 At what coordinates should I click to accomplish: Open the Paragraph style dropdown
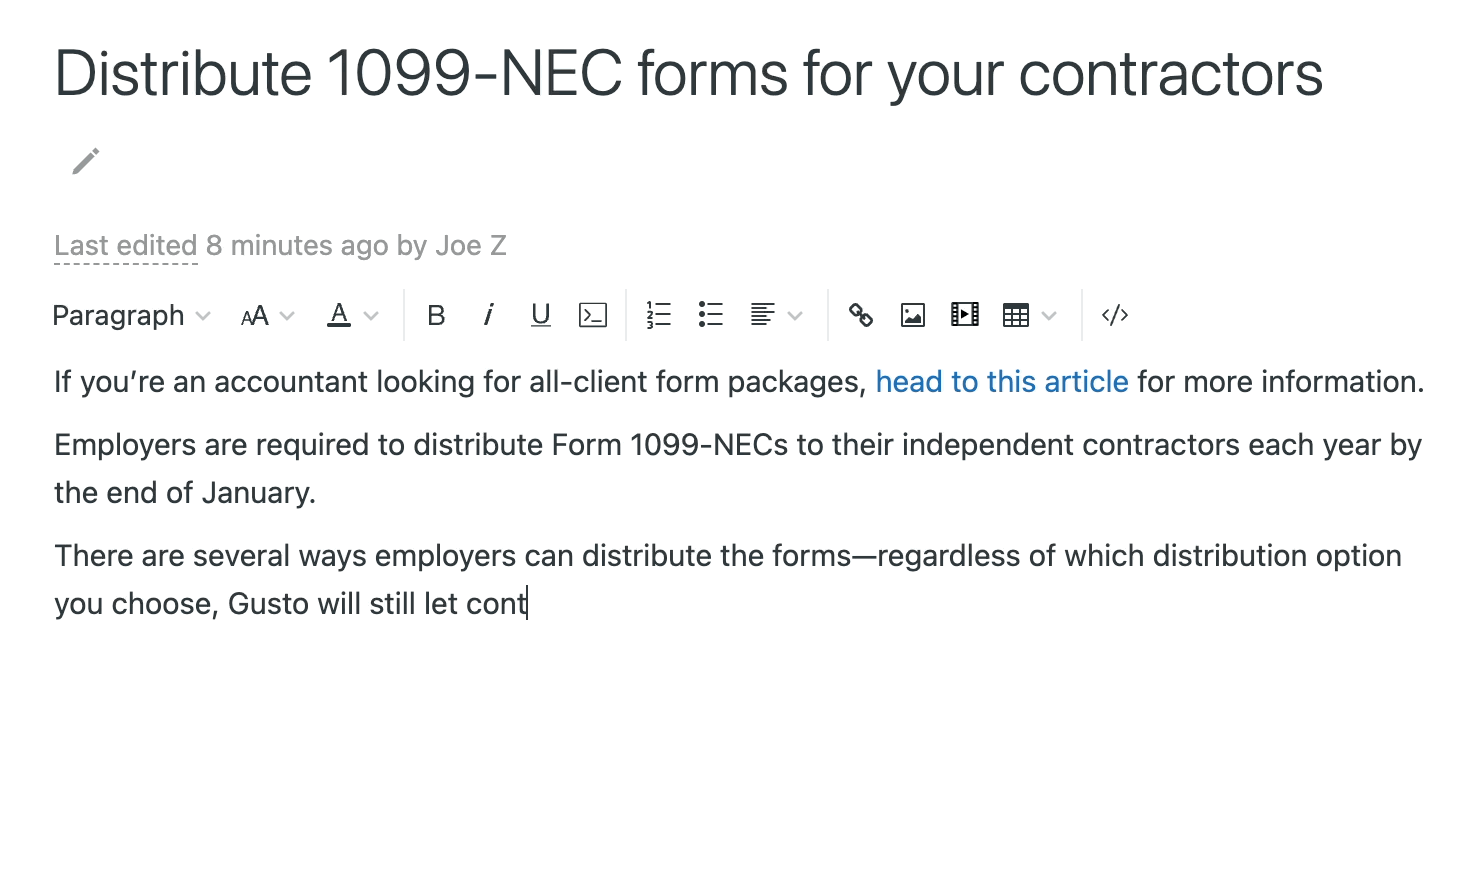click(131, 315)
